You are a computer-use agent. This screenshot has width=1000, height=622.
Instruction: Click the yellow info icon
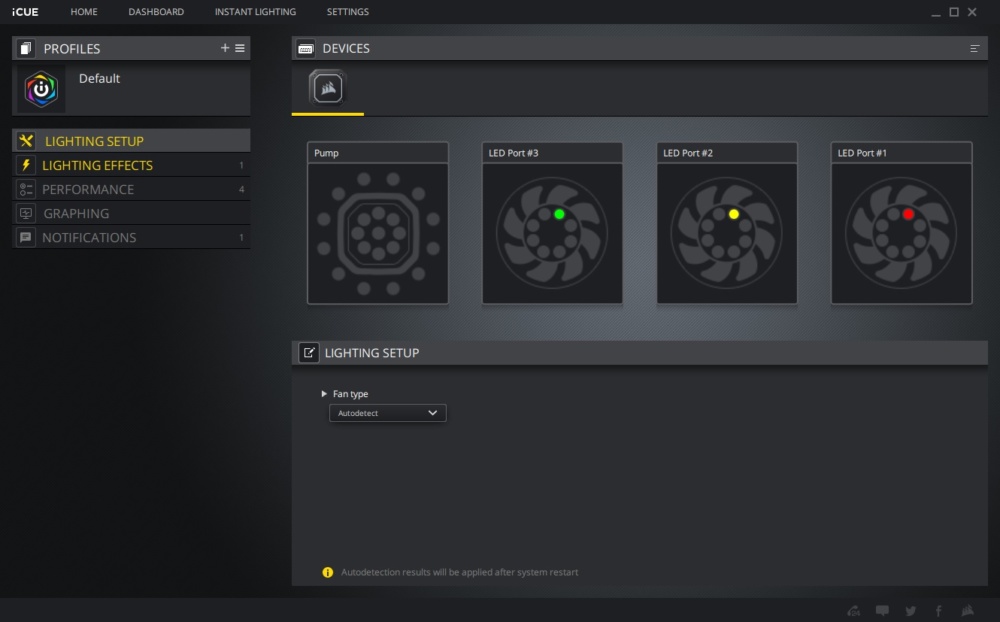click(328, 572)
